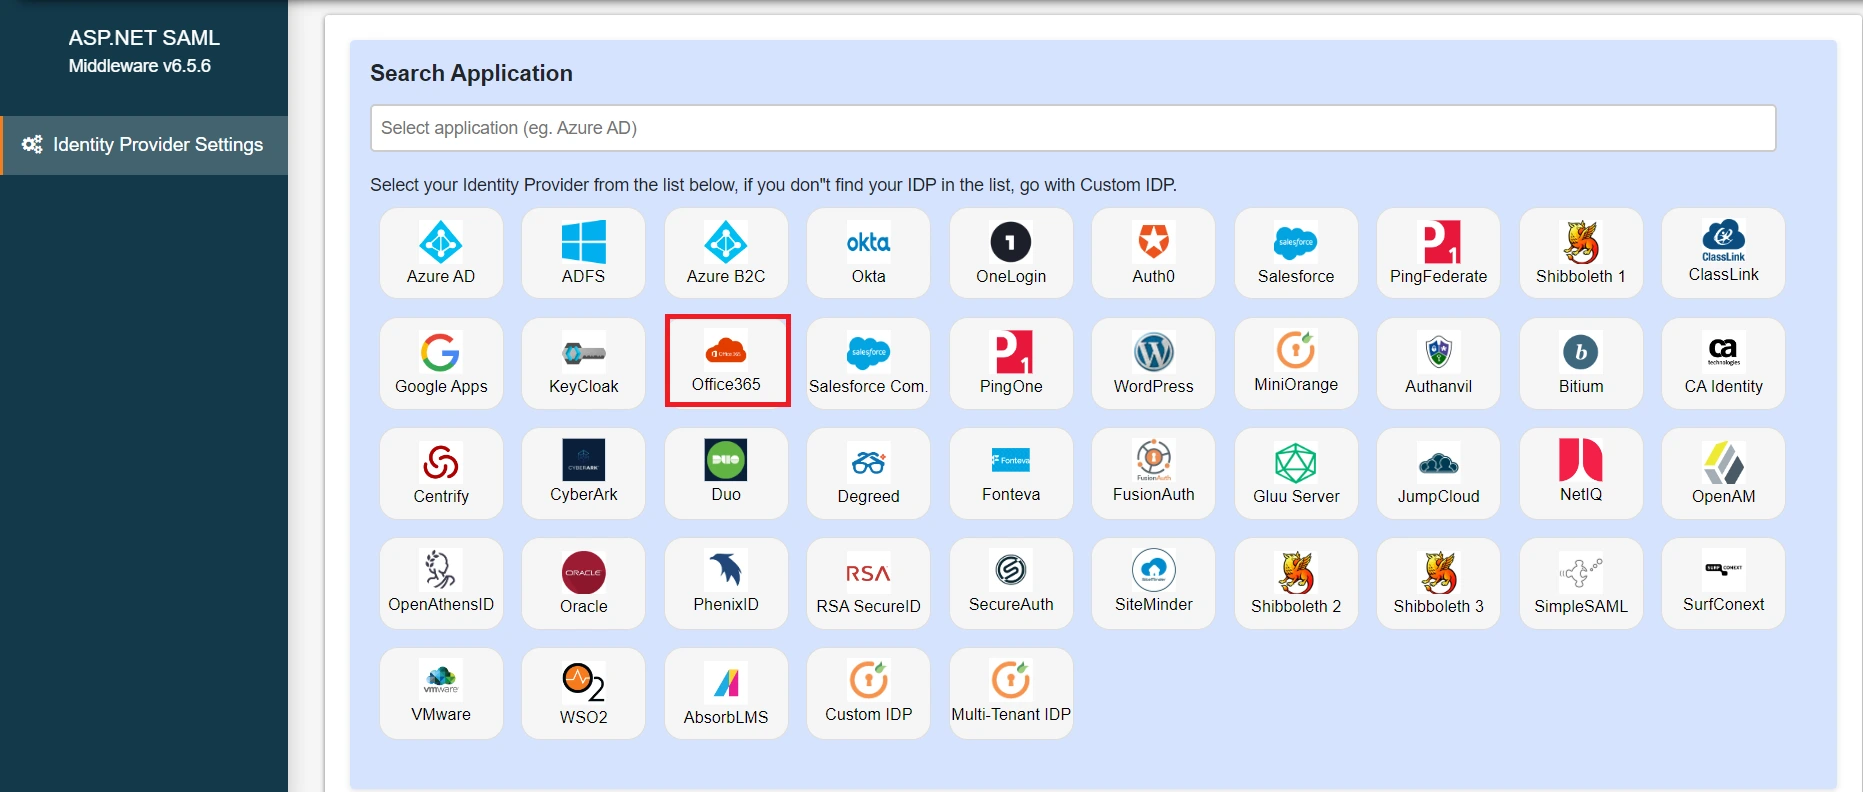This screenshot has width=1863, height=792.
Task: Pick the Azure B2C provider tile
Action: (726, 253)
